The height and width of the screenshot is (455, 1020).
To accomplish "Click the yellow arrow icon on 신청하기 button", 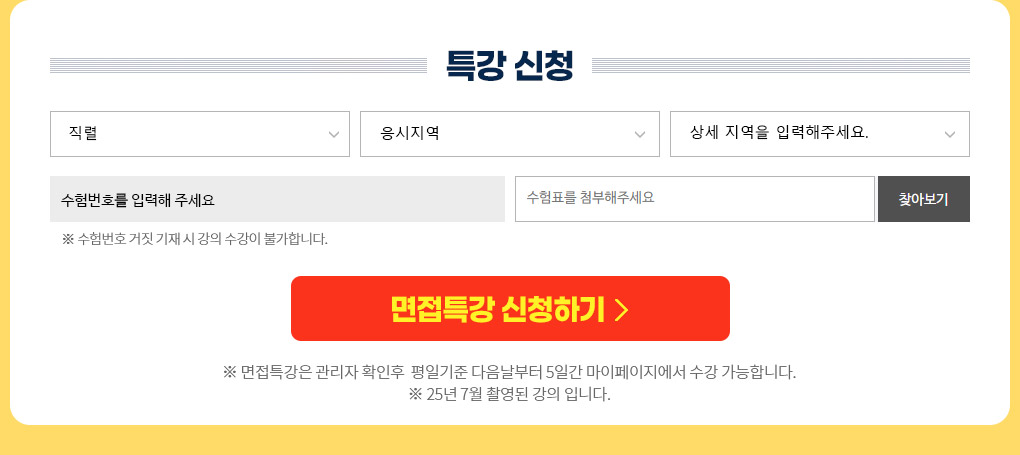I will tap(621, 310).
